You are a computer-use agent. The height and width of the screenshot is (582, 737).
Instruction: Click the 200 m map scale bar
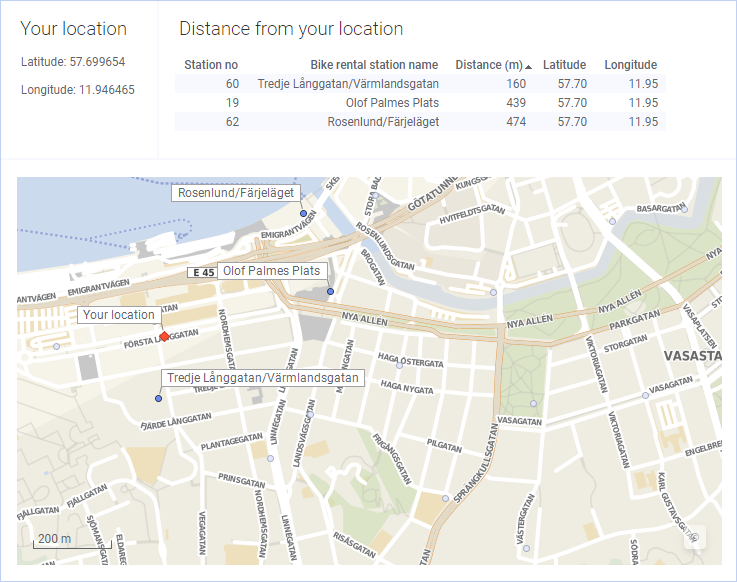(54, 540)
